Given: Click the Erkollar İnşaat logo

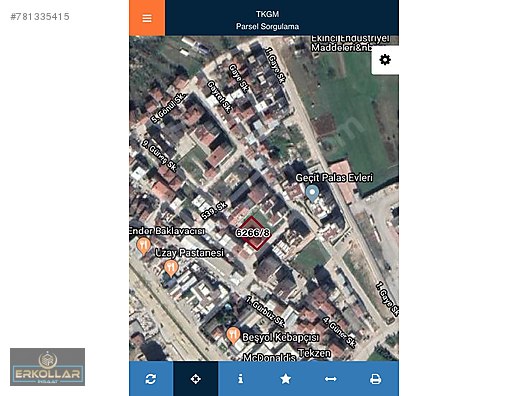Looking at the screenshot, I should pyautogui.click(x=47, y=367).
